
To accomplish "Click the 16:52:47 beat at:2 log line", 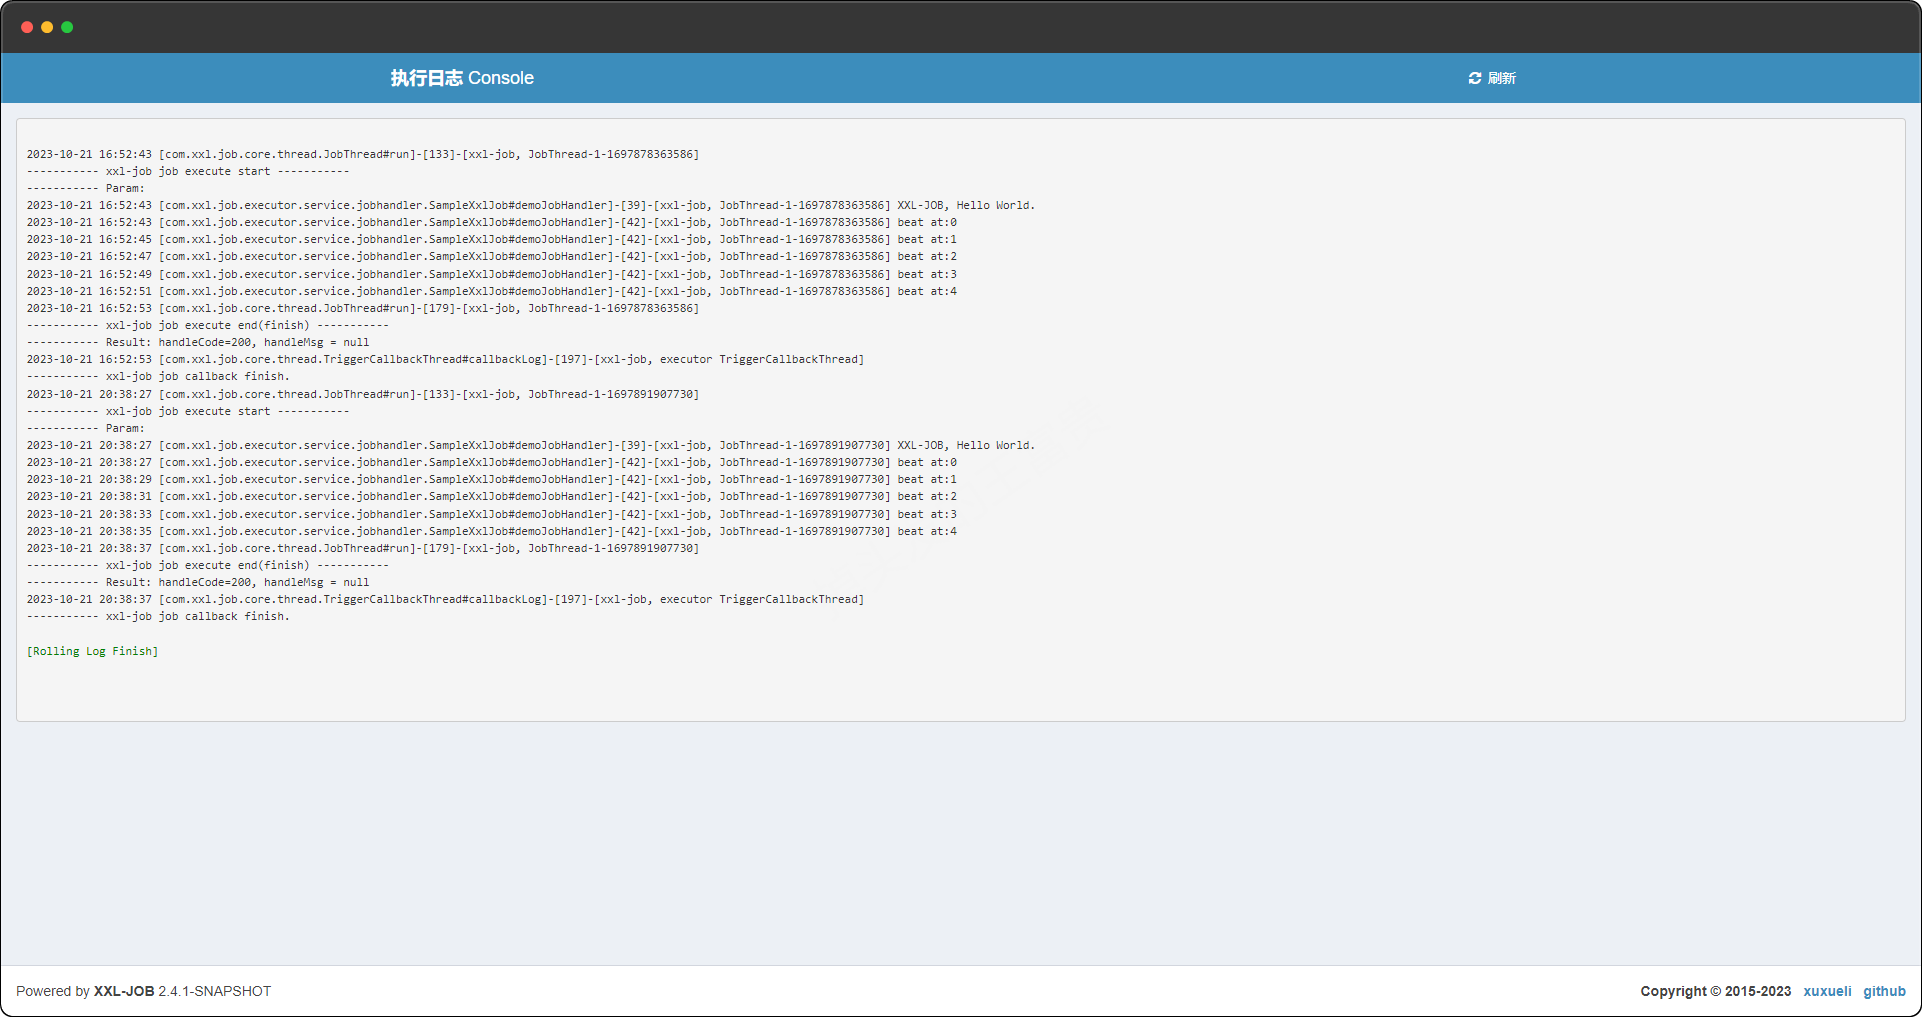I will 492,256.
